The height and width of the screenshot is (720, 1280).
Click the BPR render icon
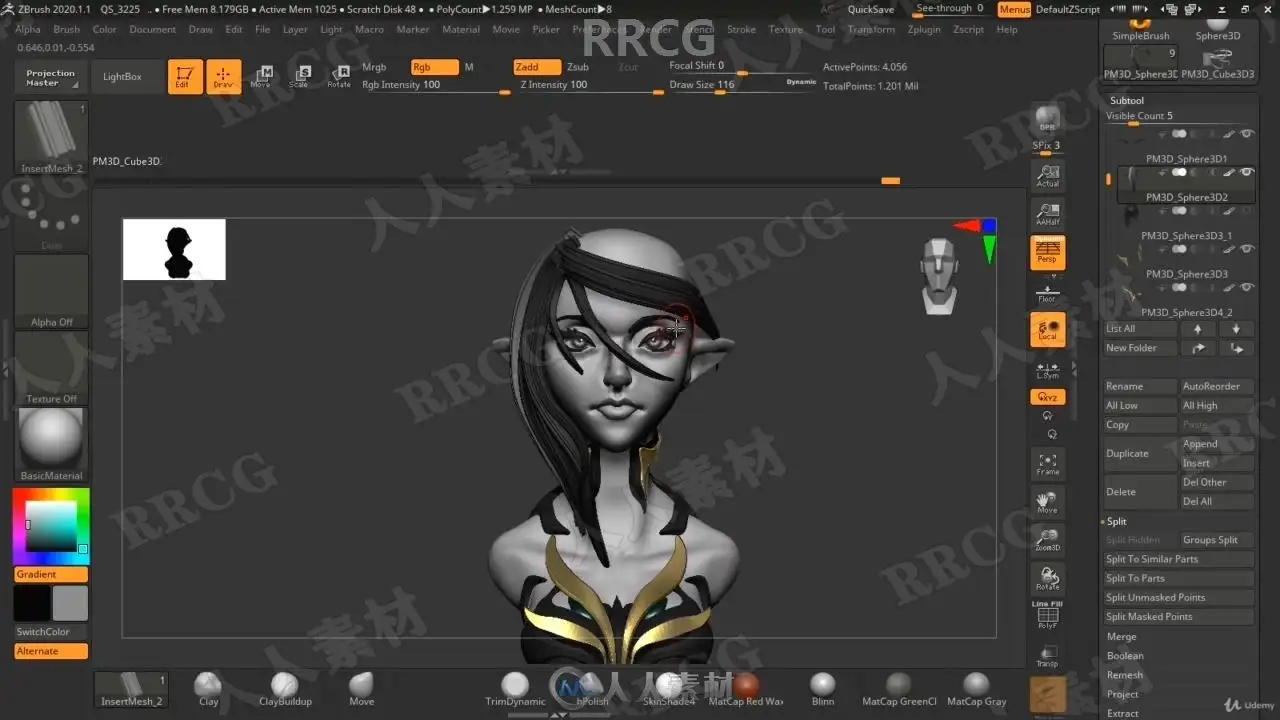pyautogui.click(x=1047, y=119)
